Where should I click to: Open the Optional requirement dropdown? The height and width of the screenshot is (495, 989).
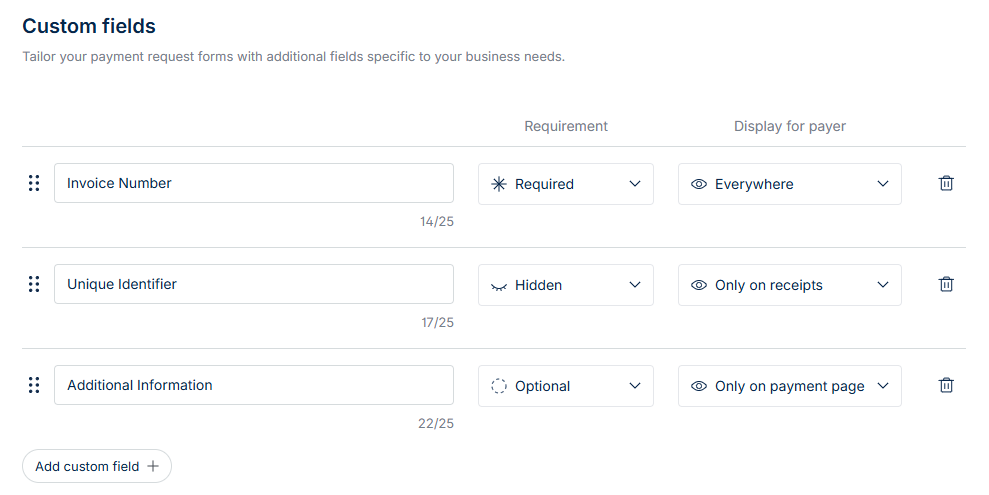[x=566, y=386]
